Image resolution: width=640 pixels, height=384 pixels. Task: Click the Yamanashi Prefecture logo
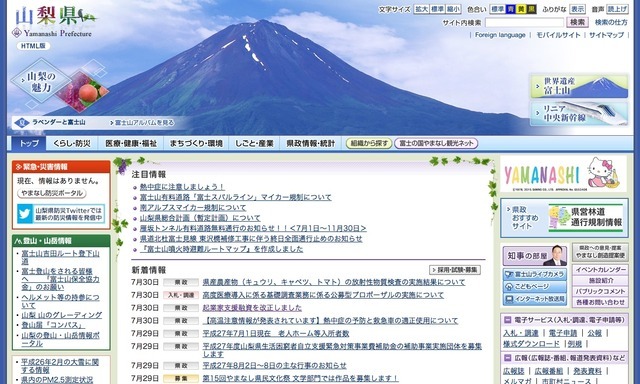click(x=54, y=22)
